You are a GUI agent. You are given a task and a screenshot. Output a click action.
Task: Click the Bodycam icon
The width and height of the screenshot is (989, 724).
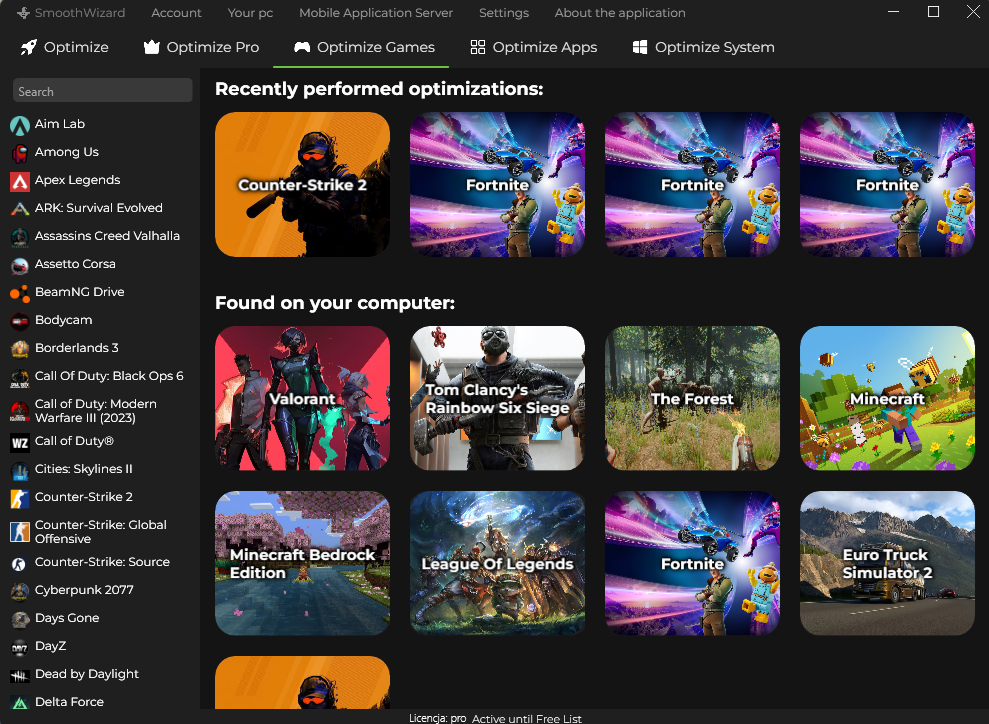click(20, 322)
